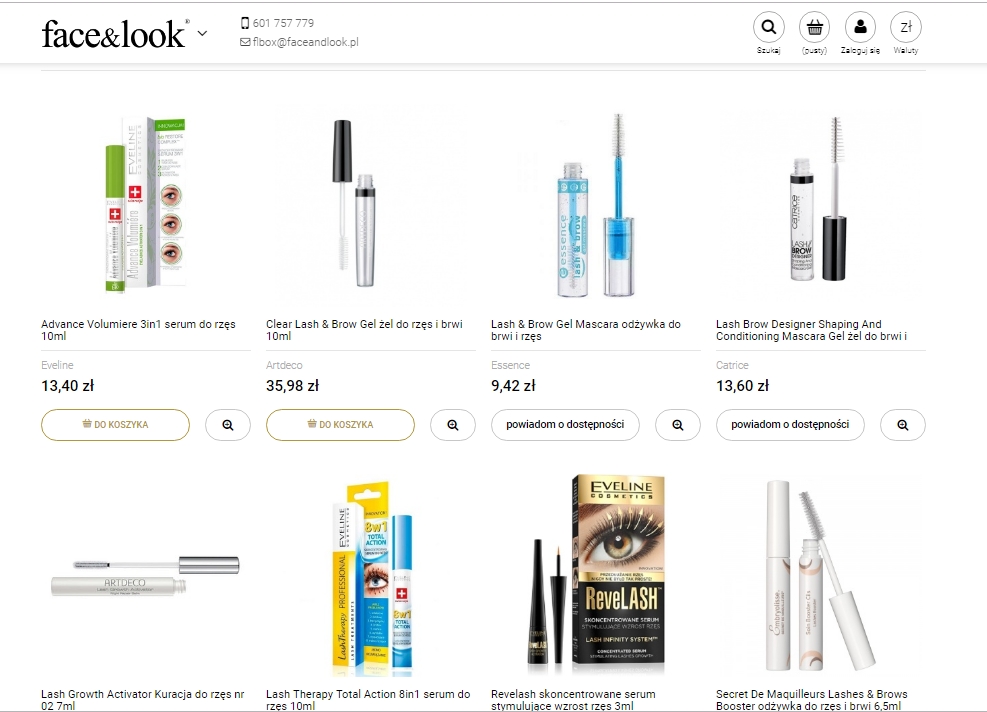The image size is (987, 712).
Task: Add Artdeco Clear Lash gel to basket
Action: [x=341, y=425]
